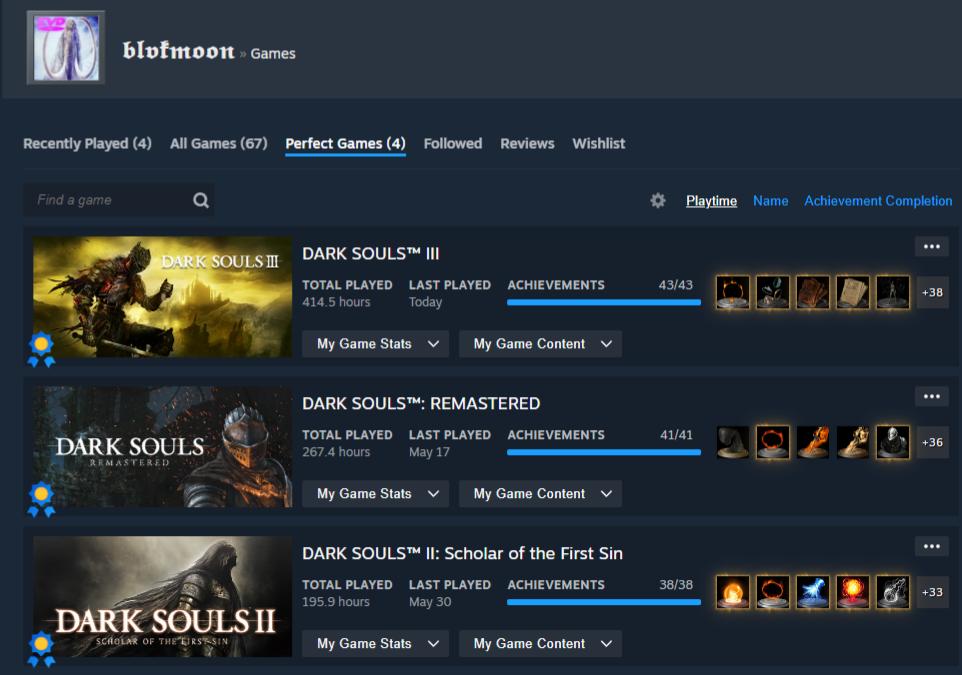This screenshot has width=962, height=675.
Task: Switch to Recently Played (4) tab
Action: coord(87,144)
